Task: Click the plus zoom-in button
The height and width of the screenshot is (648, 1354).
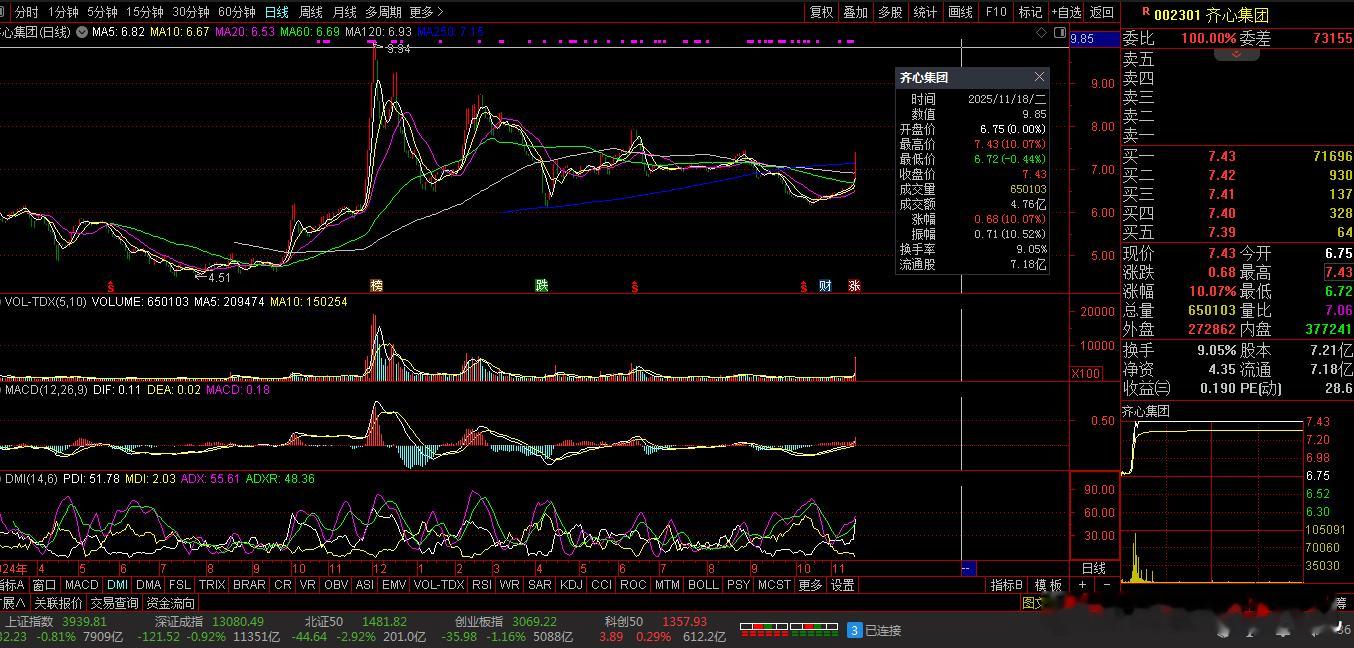Action: pyautogui.click(x=1080, y=585)
